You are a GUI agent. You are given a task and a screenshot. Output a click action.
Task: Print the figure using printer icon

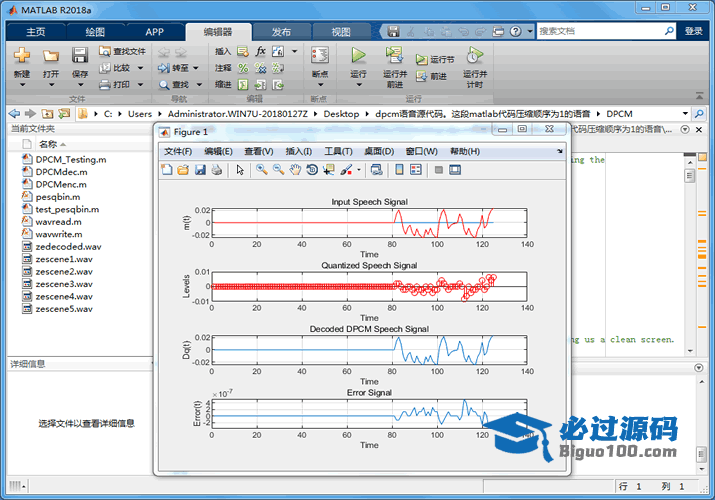217,170
